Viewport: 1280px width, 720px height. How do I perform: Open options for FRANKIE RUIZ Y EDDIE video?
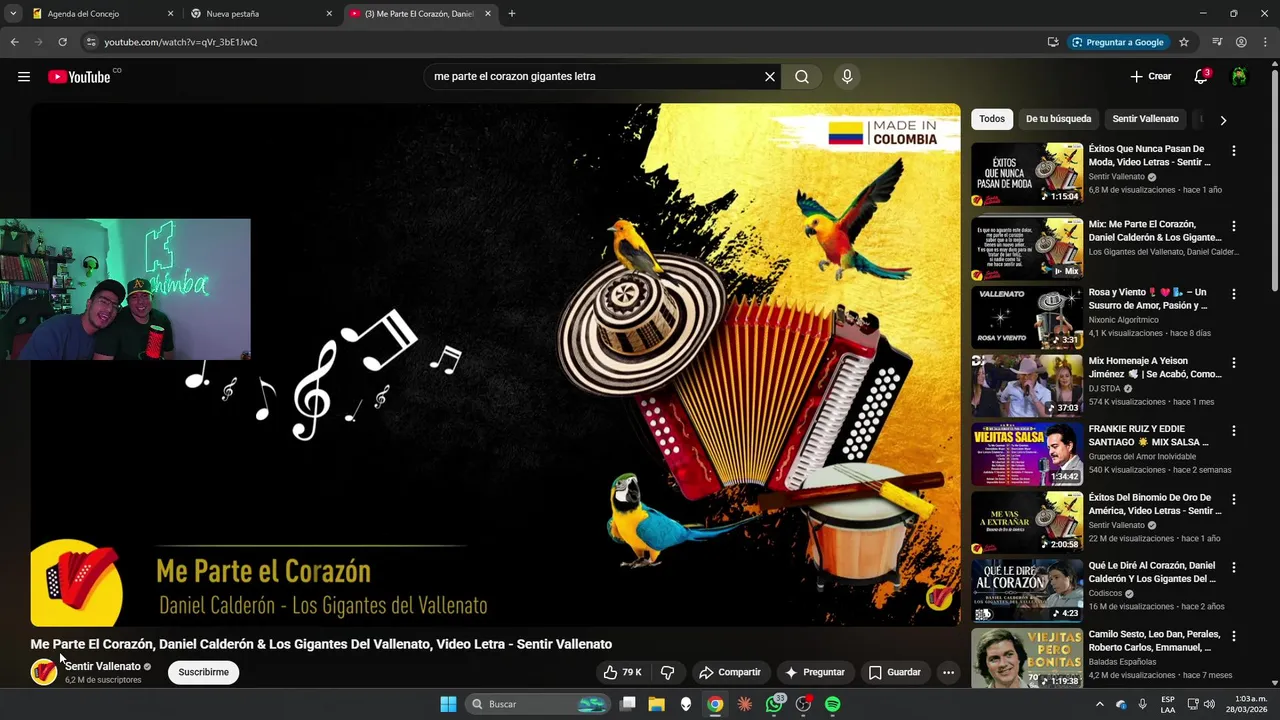pos(1233,431)
